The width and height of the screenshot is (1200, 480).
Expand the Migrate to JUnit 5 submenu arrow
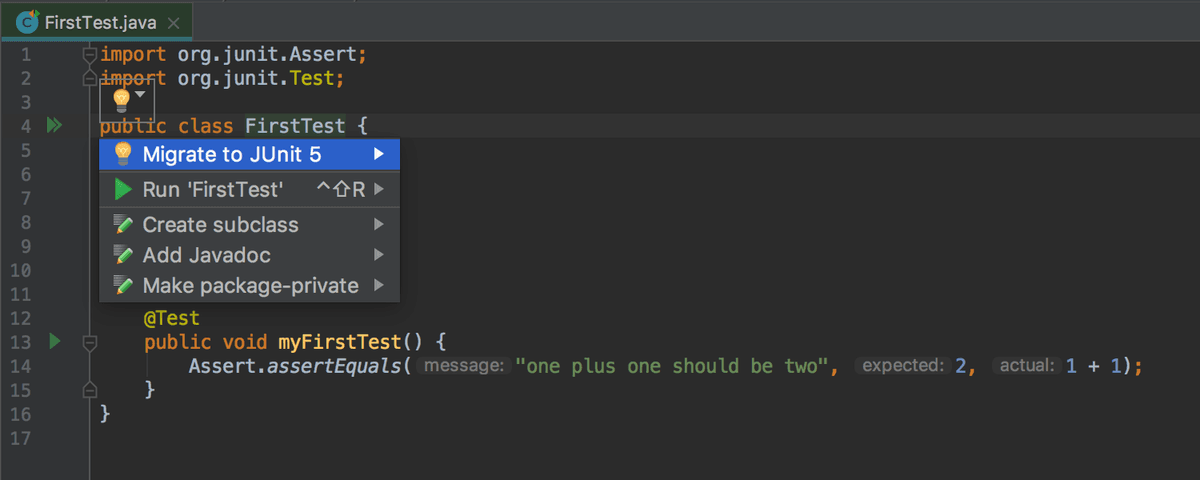coord(379,155)
